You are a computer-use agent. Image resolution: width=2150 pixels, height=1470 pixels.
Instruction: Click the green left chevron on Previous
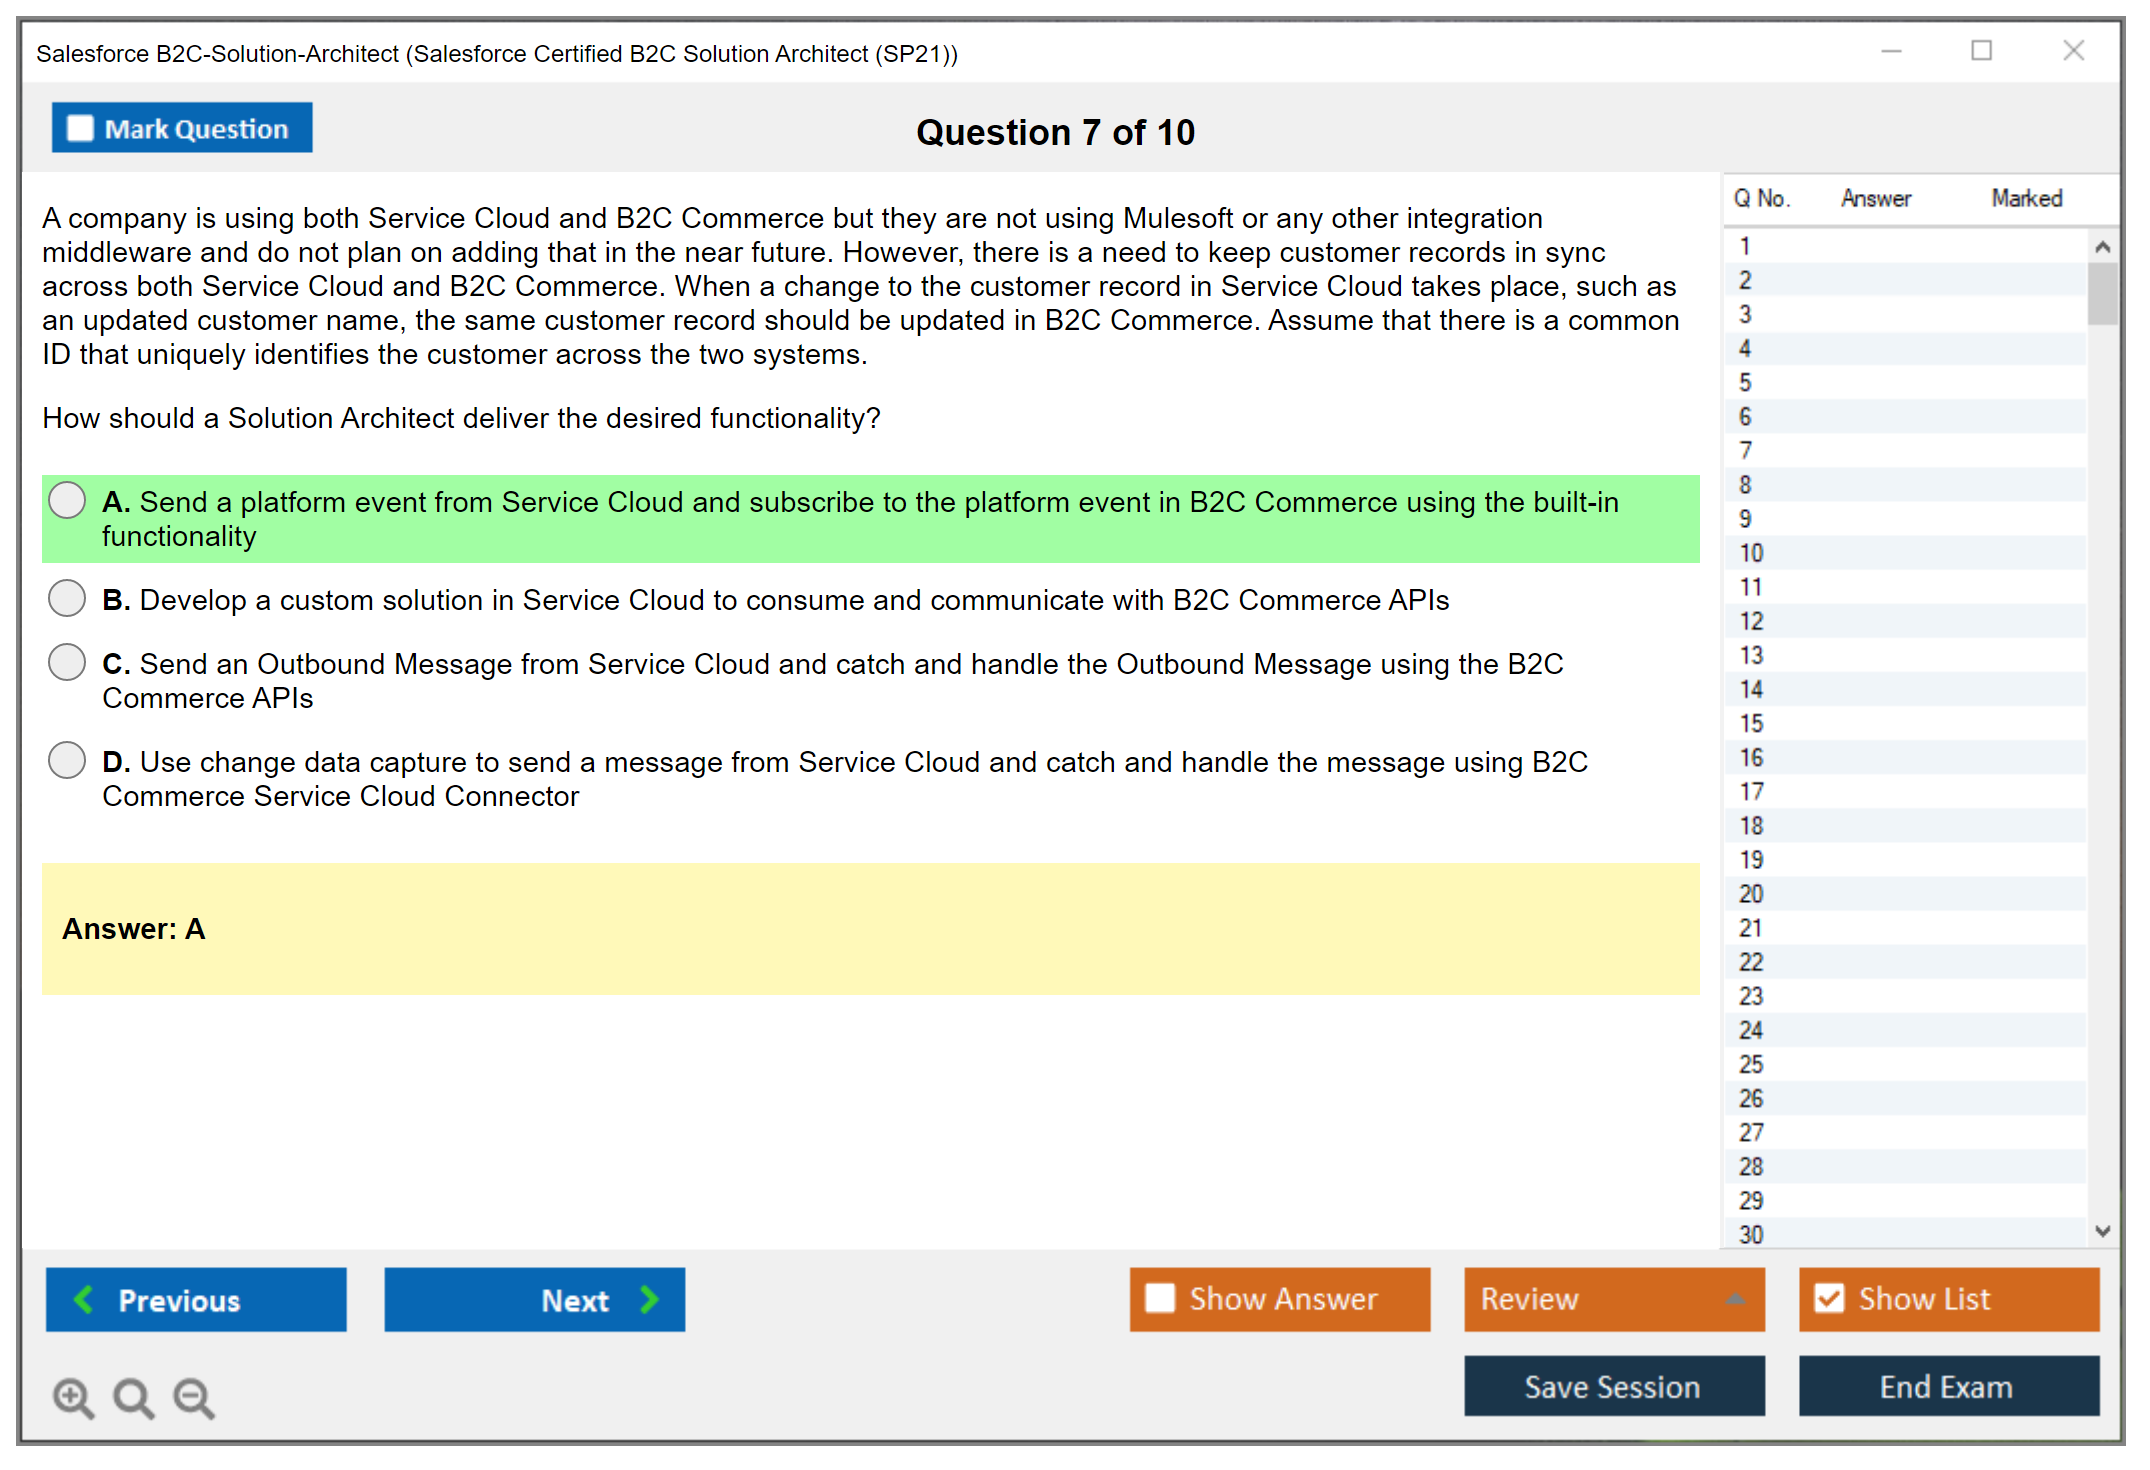pos(85,1299)
